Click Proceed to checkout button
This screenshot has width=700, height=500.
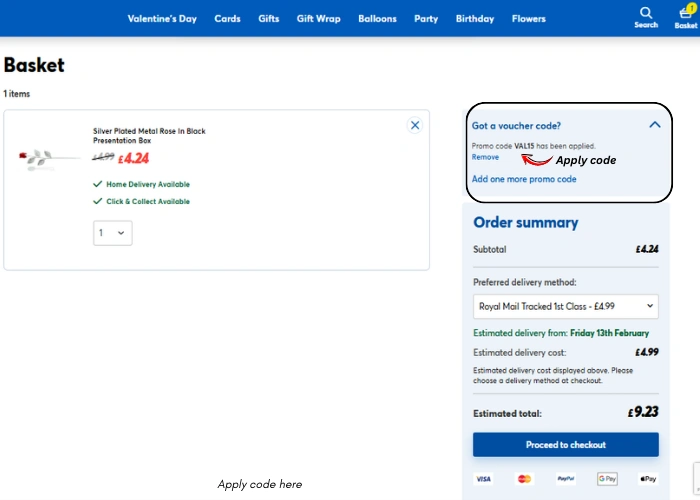565,444
